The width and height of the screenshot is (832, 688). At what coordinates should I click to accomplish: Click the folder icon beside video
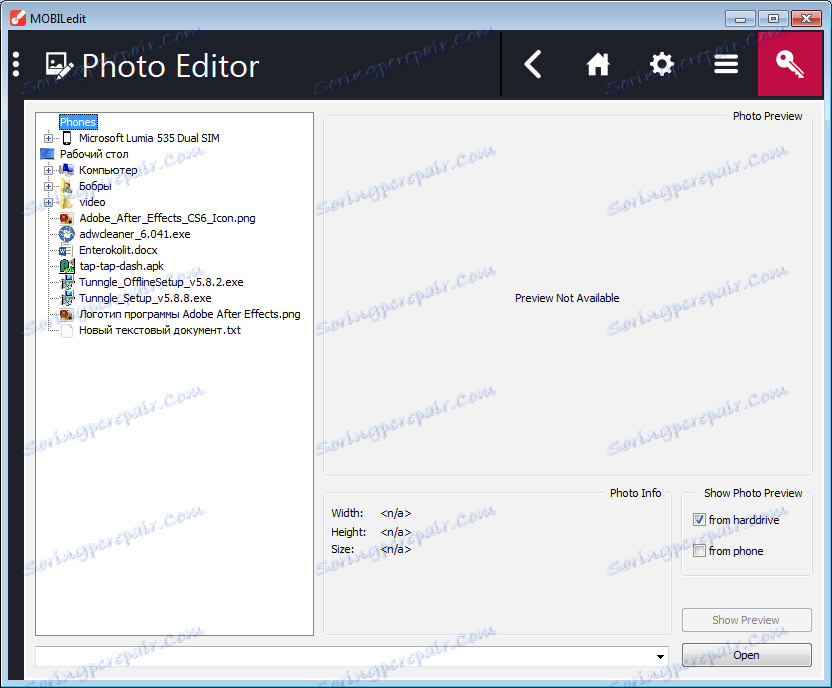[x=66, y=202]
